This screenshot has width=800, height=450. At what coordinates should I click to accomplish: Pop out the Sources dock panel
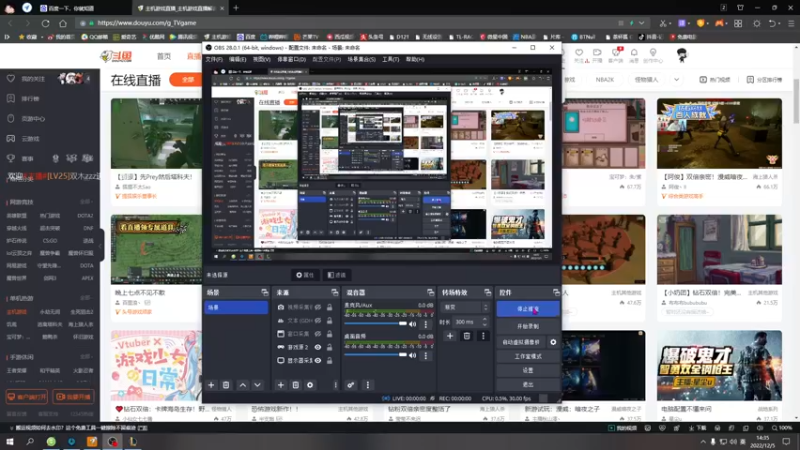click(x=334, y=292)
